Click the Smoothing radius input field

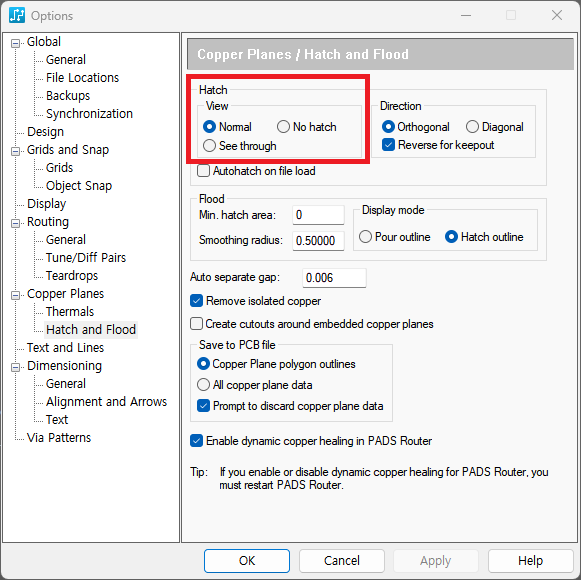318,241
